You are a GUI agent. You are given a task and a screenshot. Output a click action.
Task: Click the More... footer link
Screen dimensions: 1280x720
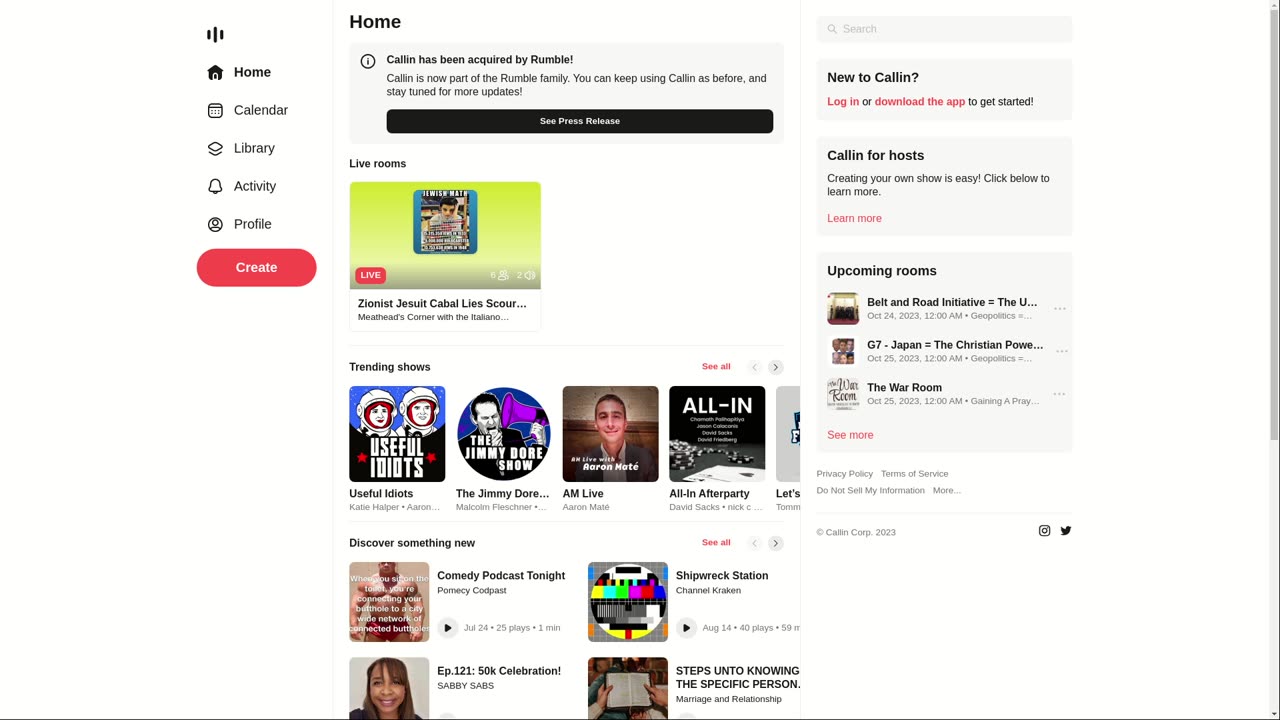pyautogui.click(x=947, y=490)
